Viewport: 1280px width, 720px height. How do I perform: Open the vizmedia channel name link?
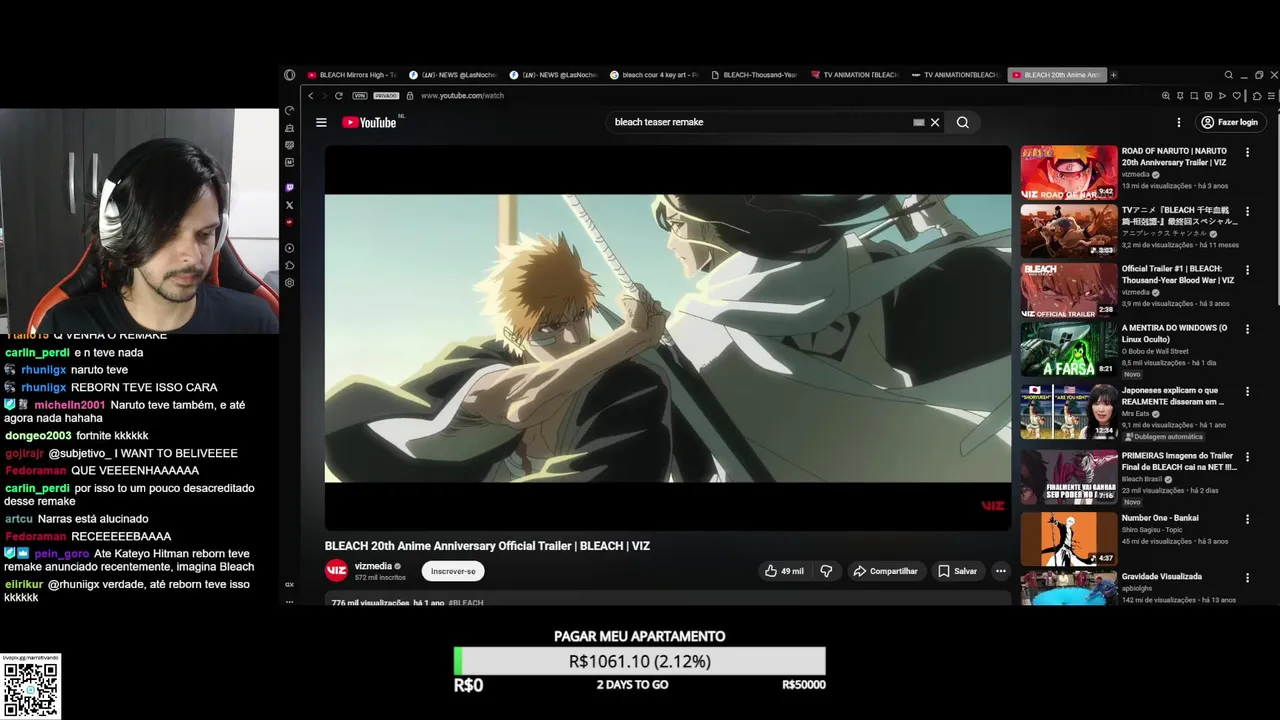click(373, 566)
